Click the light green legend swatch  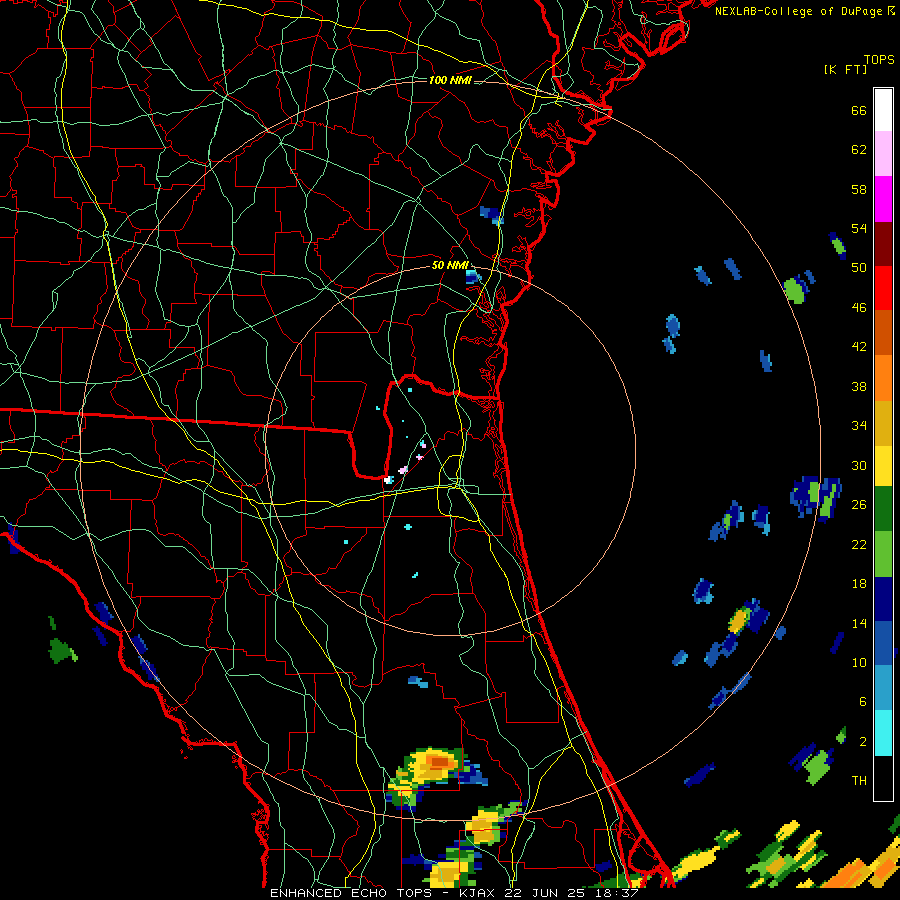pyautogui.click(x=883, y=554)
